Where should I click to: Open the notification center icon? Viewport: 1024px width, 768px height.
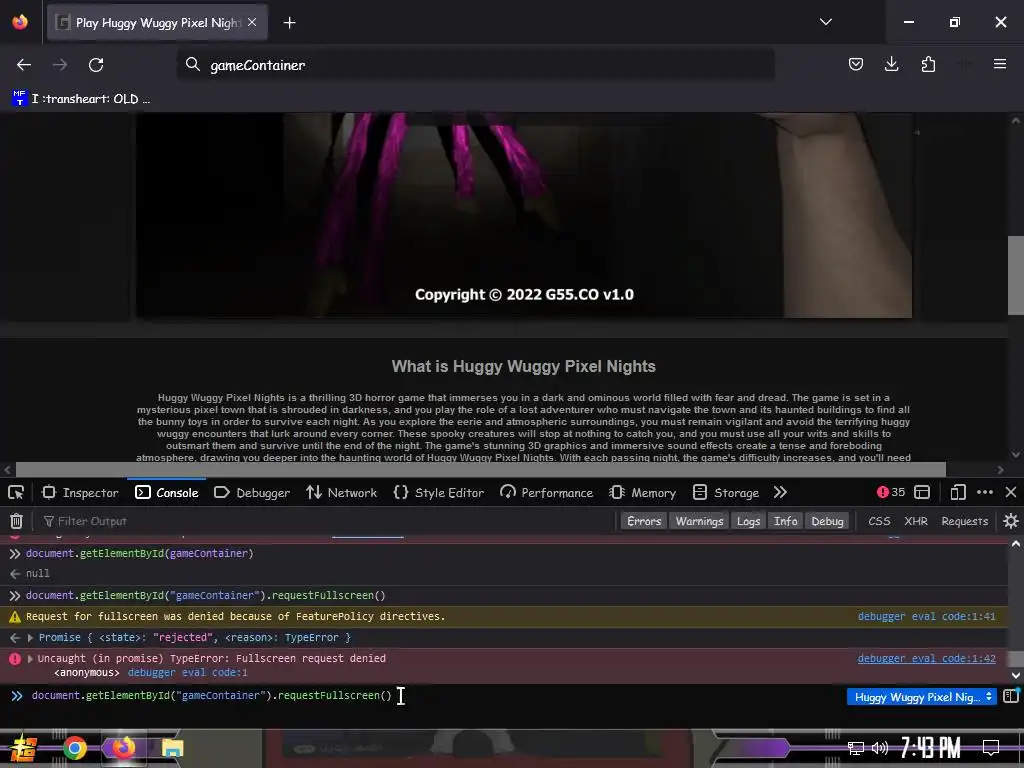991,748
